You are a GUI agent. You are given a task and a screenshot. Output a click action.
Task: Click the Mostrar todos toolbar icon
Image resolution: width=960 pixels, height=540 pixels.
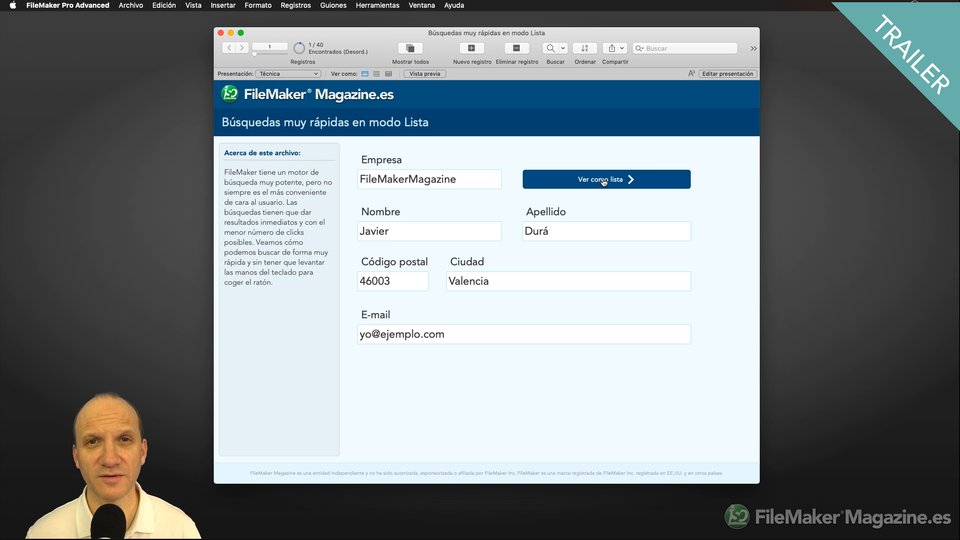coord(410,48)
